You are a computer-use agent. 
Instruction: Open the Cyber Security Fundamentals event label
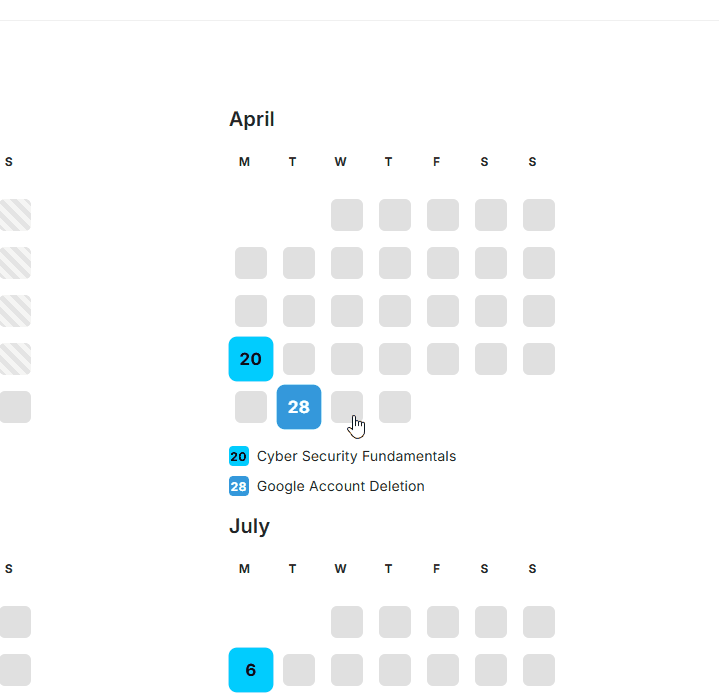[356, 457]
